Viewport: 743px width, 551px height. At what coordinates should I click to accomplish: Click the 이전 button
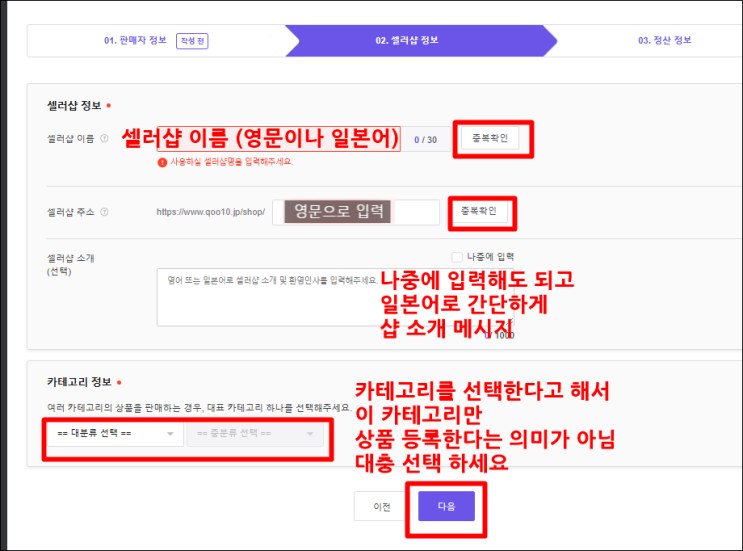click(381, 506)
